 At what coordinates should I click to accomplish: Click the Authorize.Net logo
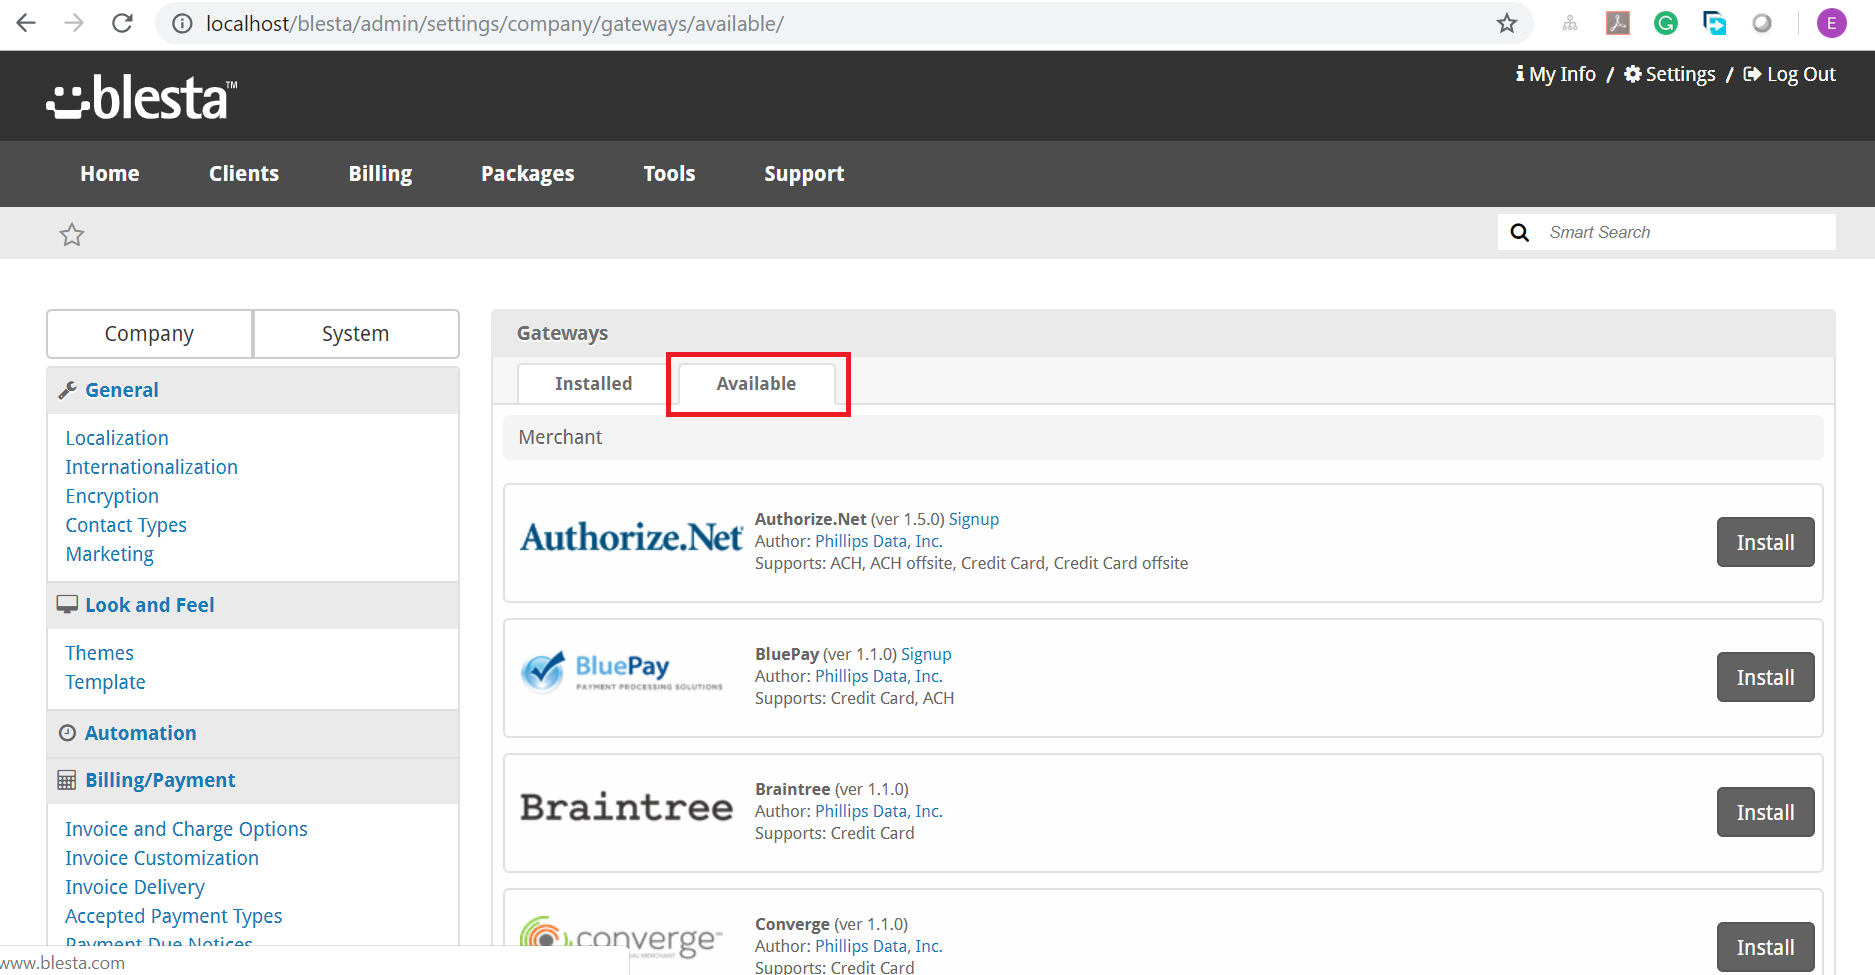631,537
